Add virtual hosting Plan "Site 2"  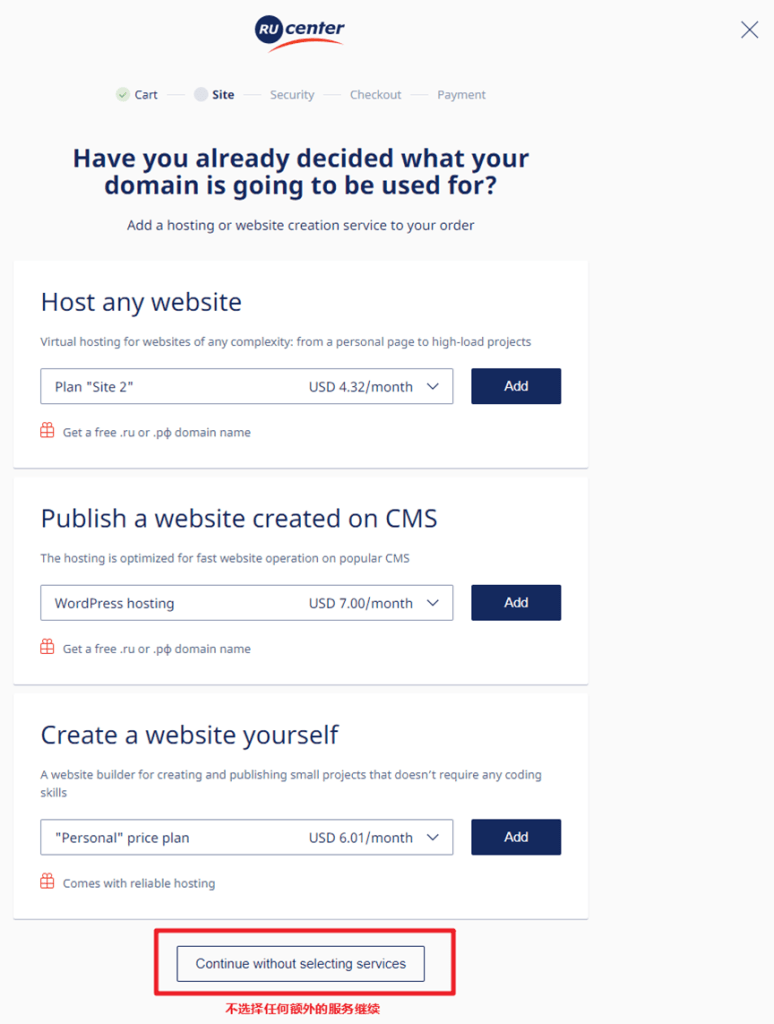point(516,386)
